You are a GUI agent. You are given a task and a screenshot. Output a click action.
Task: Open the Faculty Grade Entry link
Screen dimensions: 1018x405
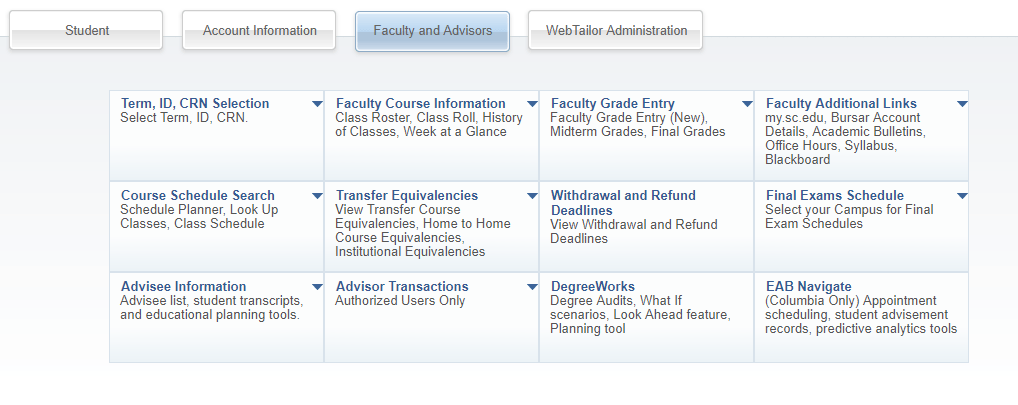612,103
